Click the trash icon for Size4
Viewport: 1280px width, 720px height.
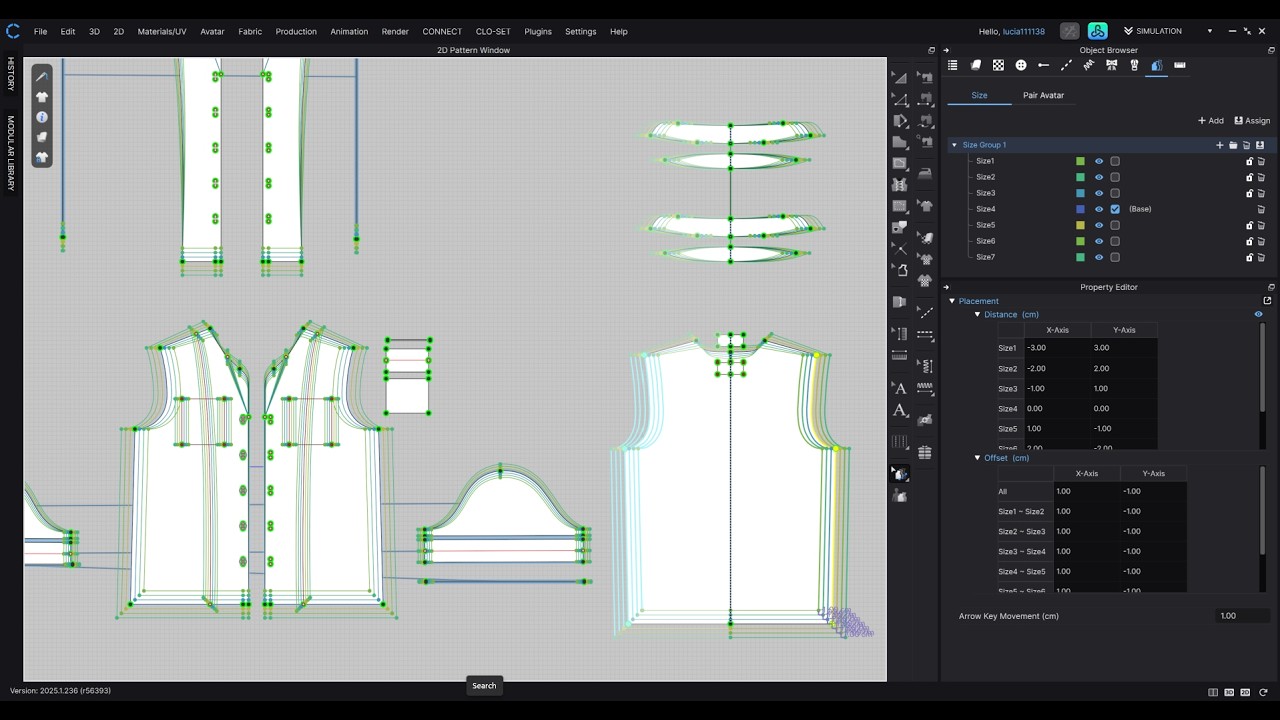tap(1261, 209)
